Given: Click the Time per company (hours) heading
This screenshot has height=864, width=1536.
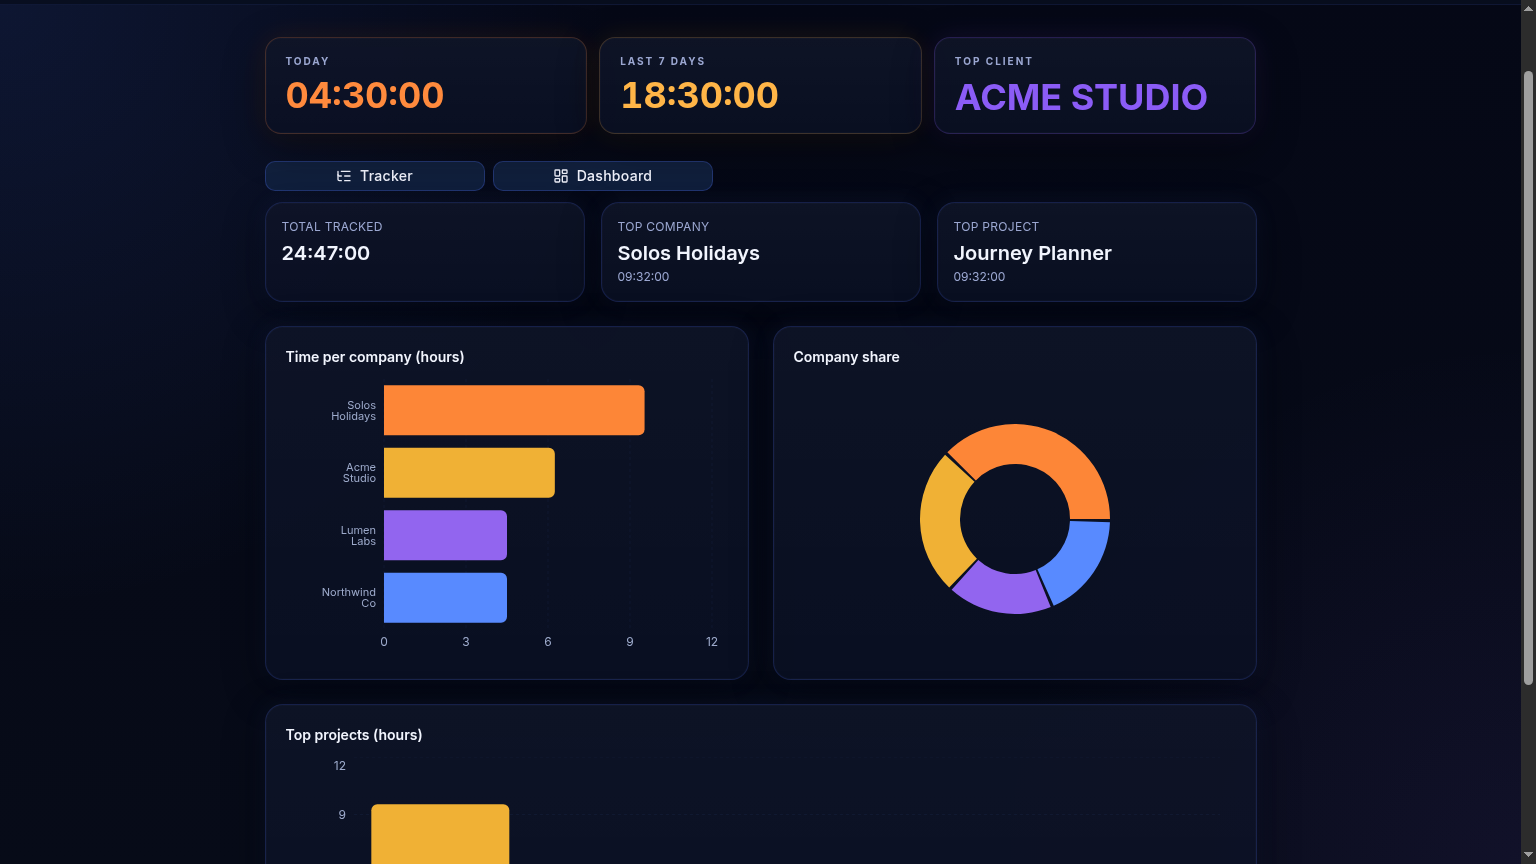Looking at the screenshot, I should pos(375,357).
